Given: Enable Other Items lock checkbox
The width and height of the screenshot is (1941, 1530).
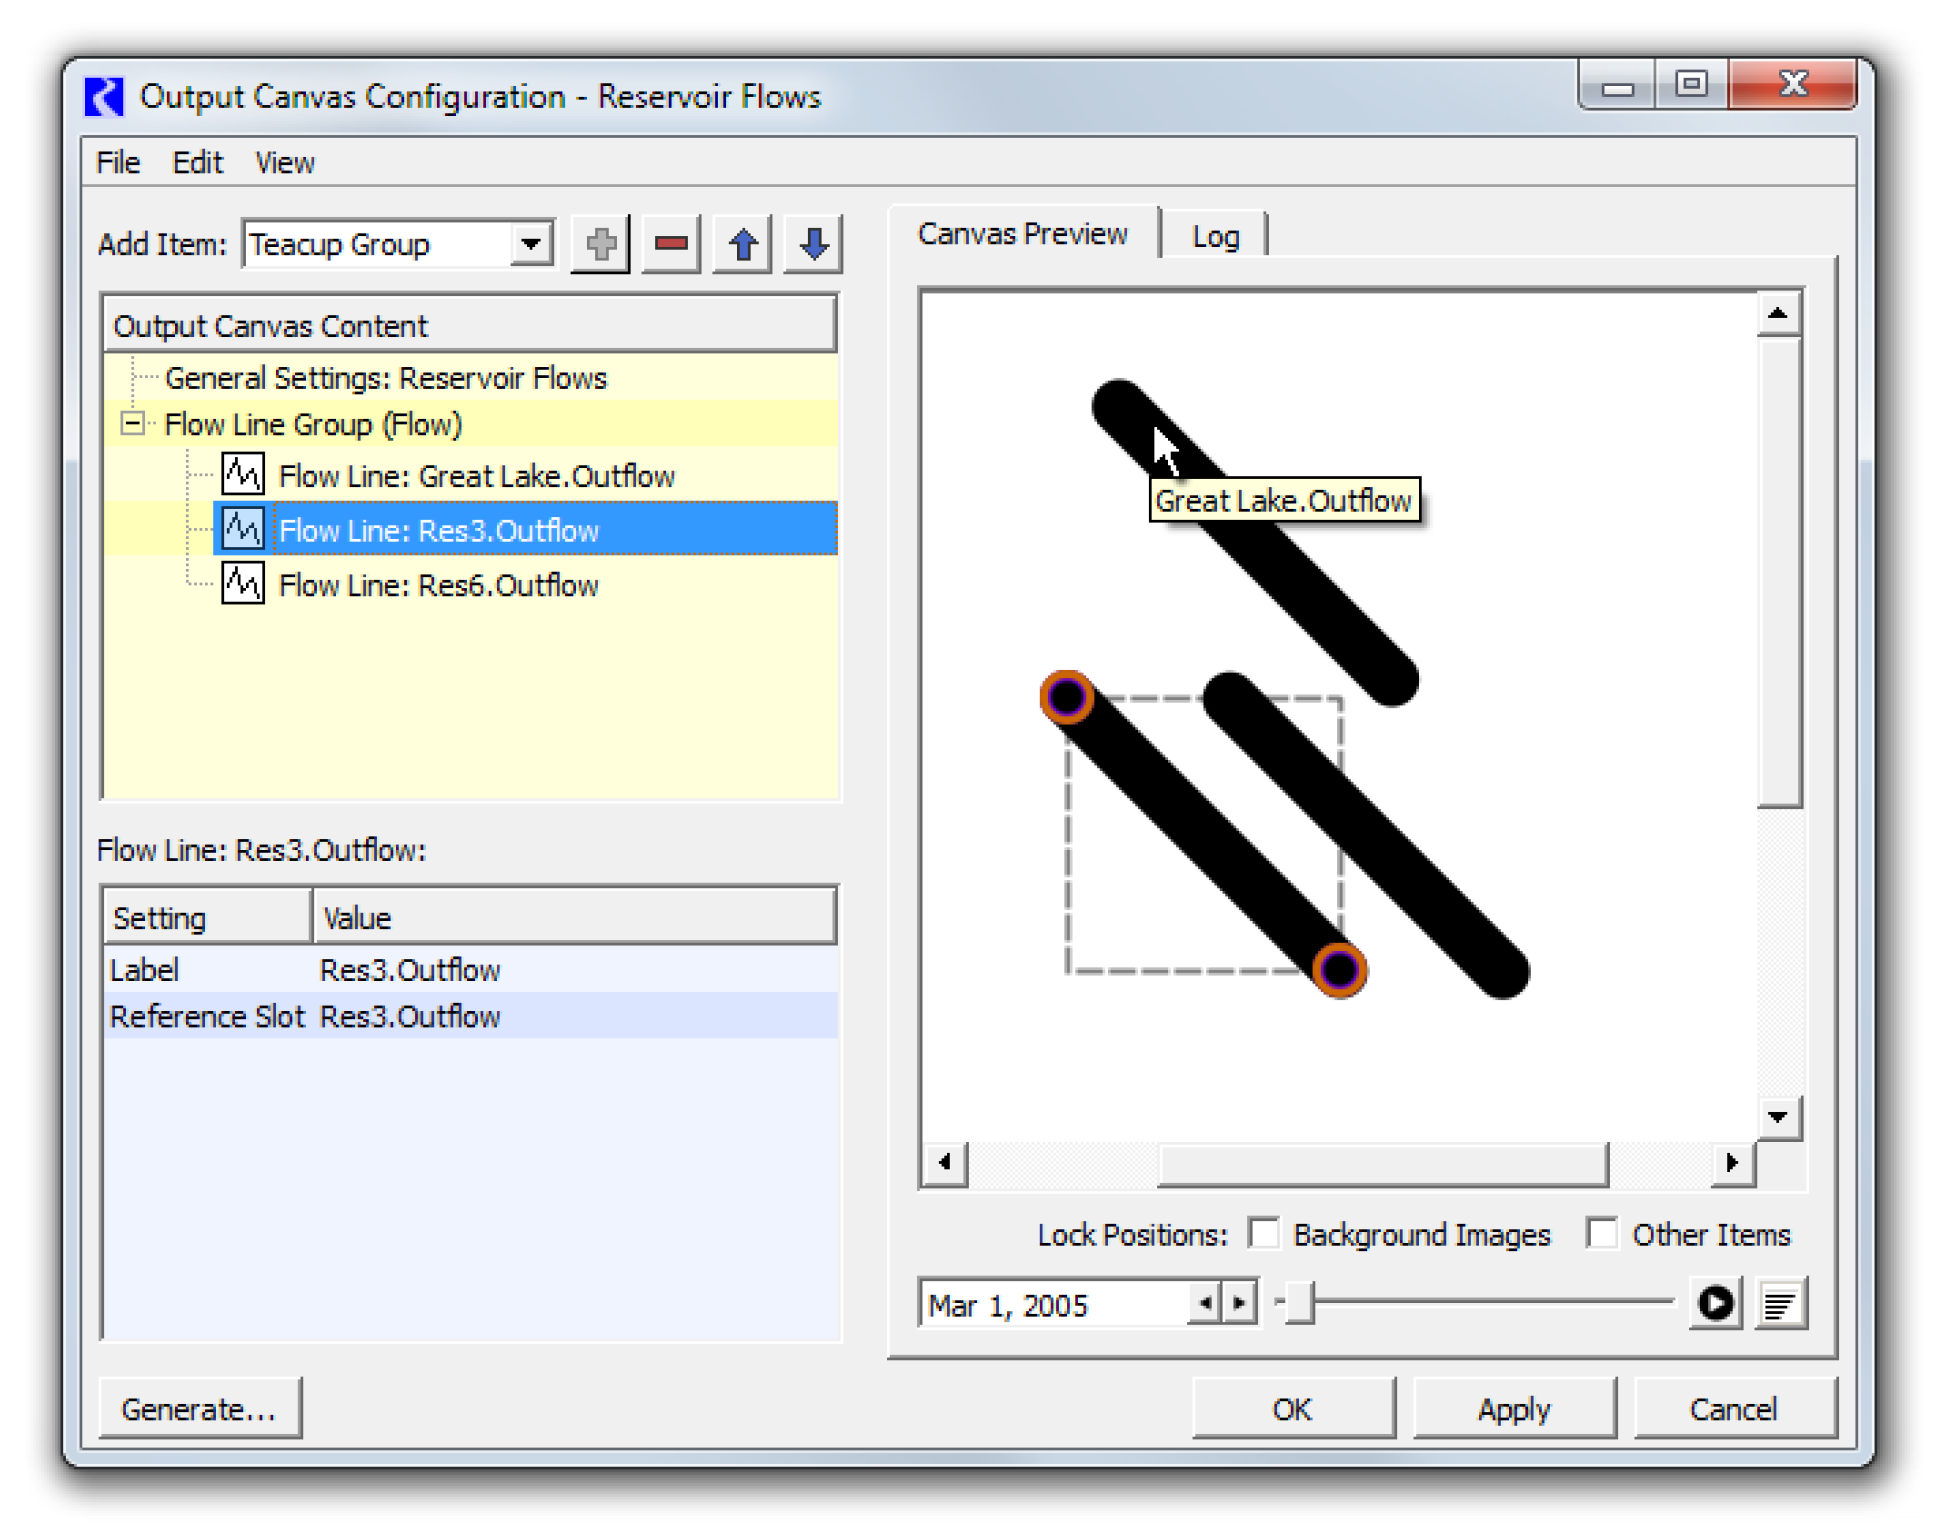Looking at the screenshot, I should pos(1603,1234).
